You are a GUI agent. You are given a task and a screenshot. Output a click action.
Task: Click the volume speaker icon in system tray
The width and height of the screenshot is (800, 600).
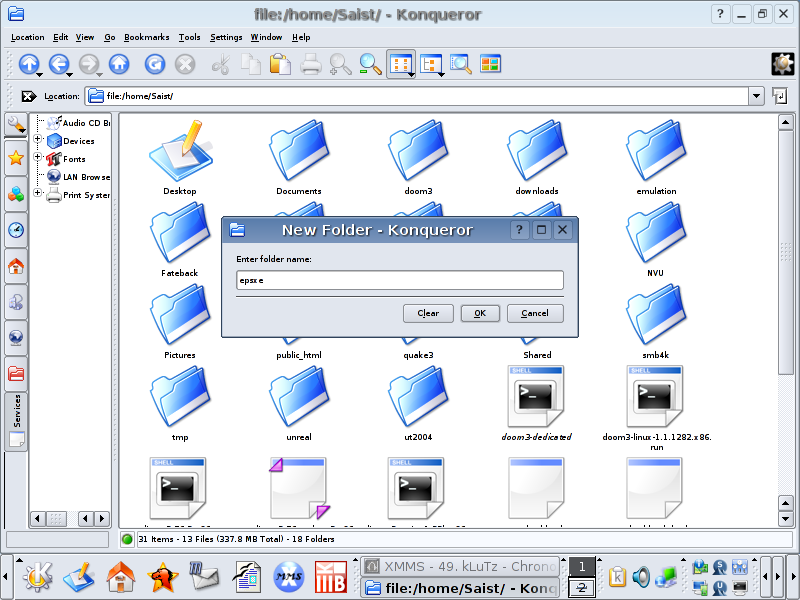pos(641,577)
